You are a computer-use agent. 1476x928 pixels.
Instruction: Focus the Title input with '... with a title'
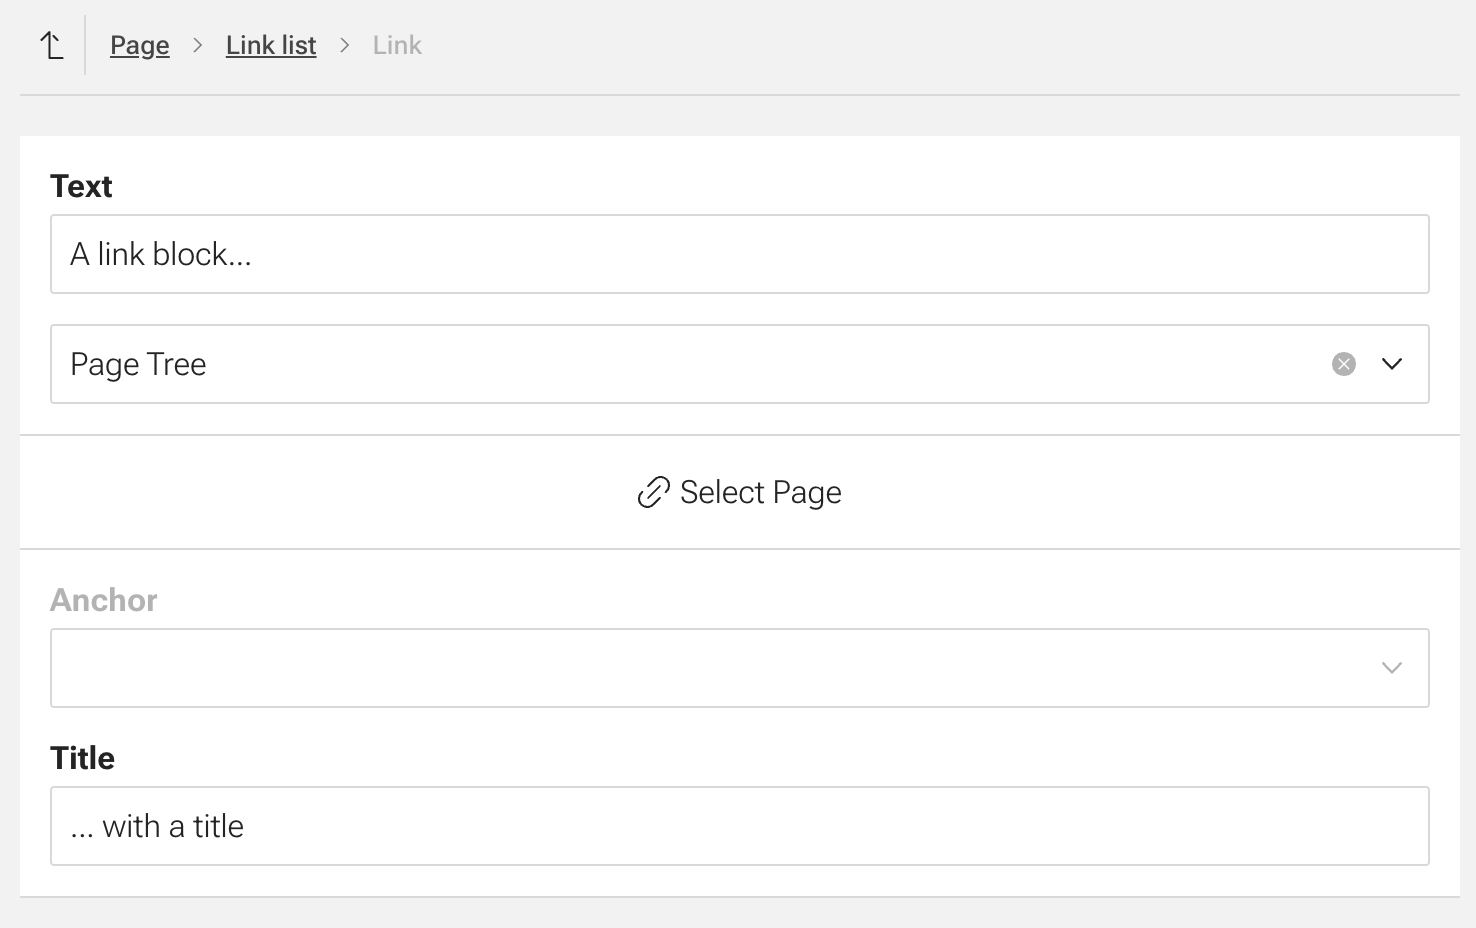pyautogui.click(x=739, y=826)
